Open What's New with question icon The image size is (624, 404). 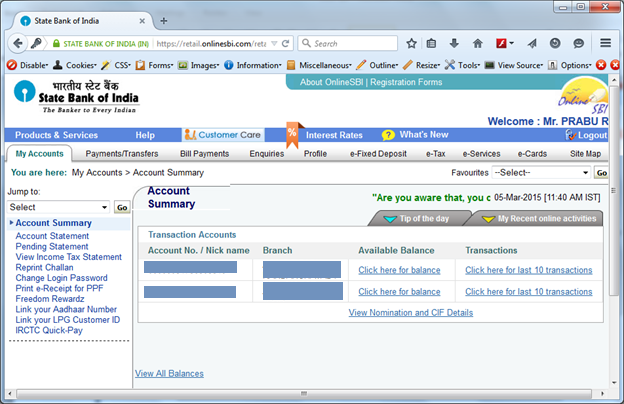(x=415, y=135)
